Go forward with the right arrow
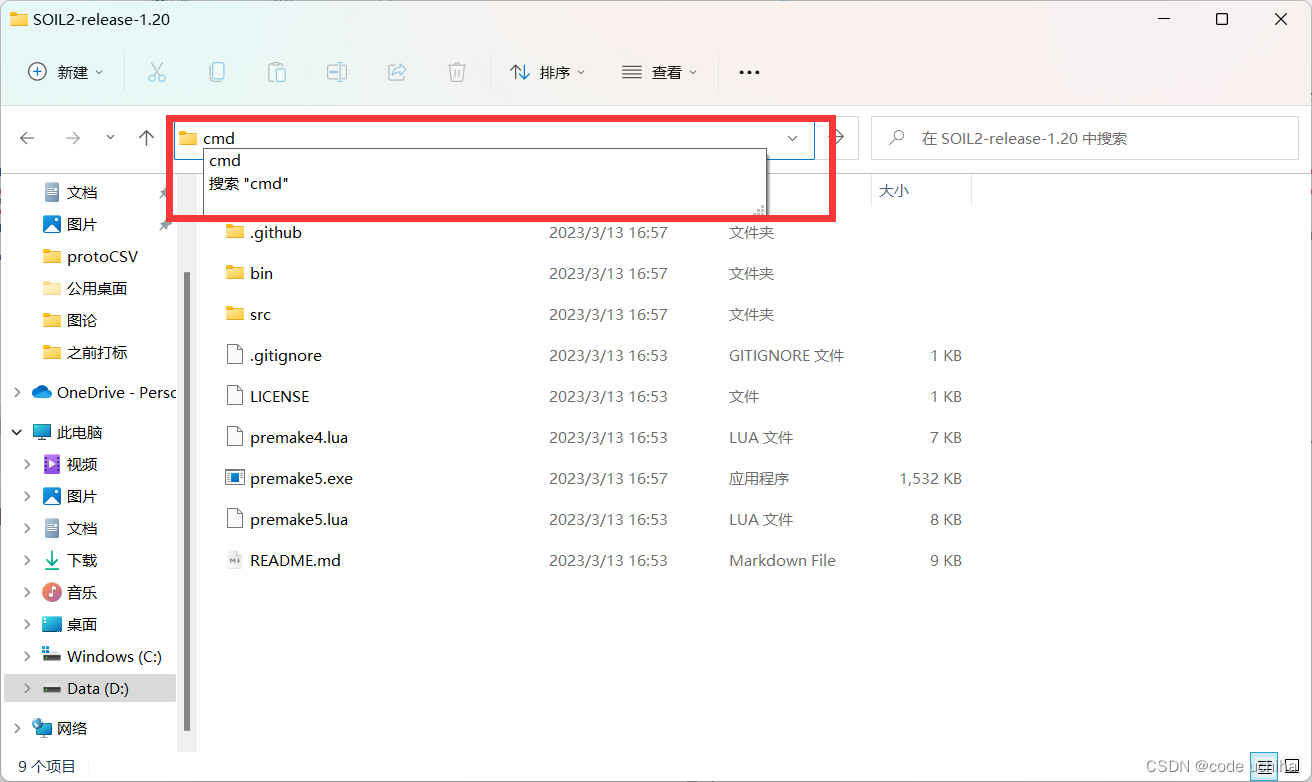The height and width of the screenshot is (782, 1312). (72, 138)
